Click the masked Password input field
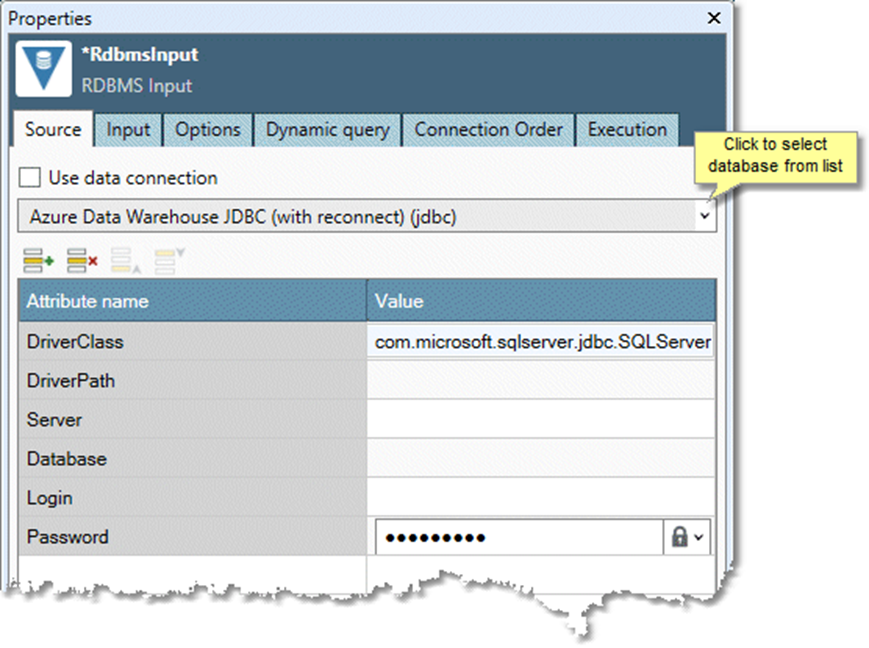 [518, 537]
